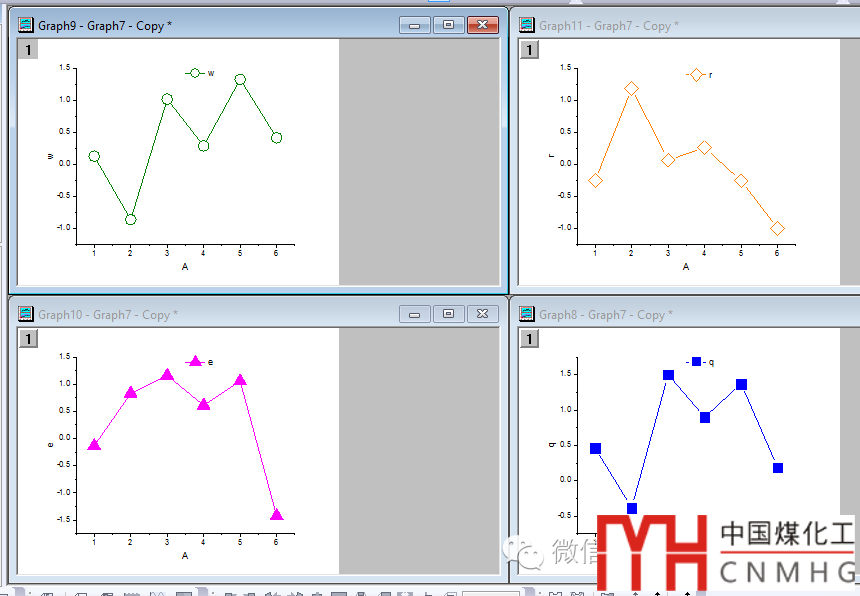Click the magenta triangle point at A=6
Viewport: 860px width, 596px height.
click(x=276, y=514)
